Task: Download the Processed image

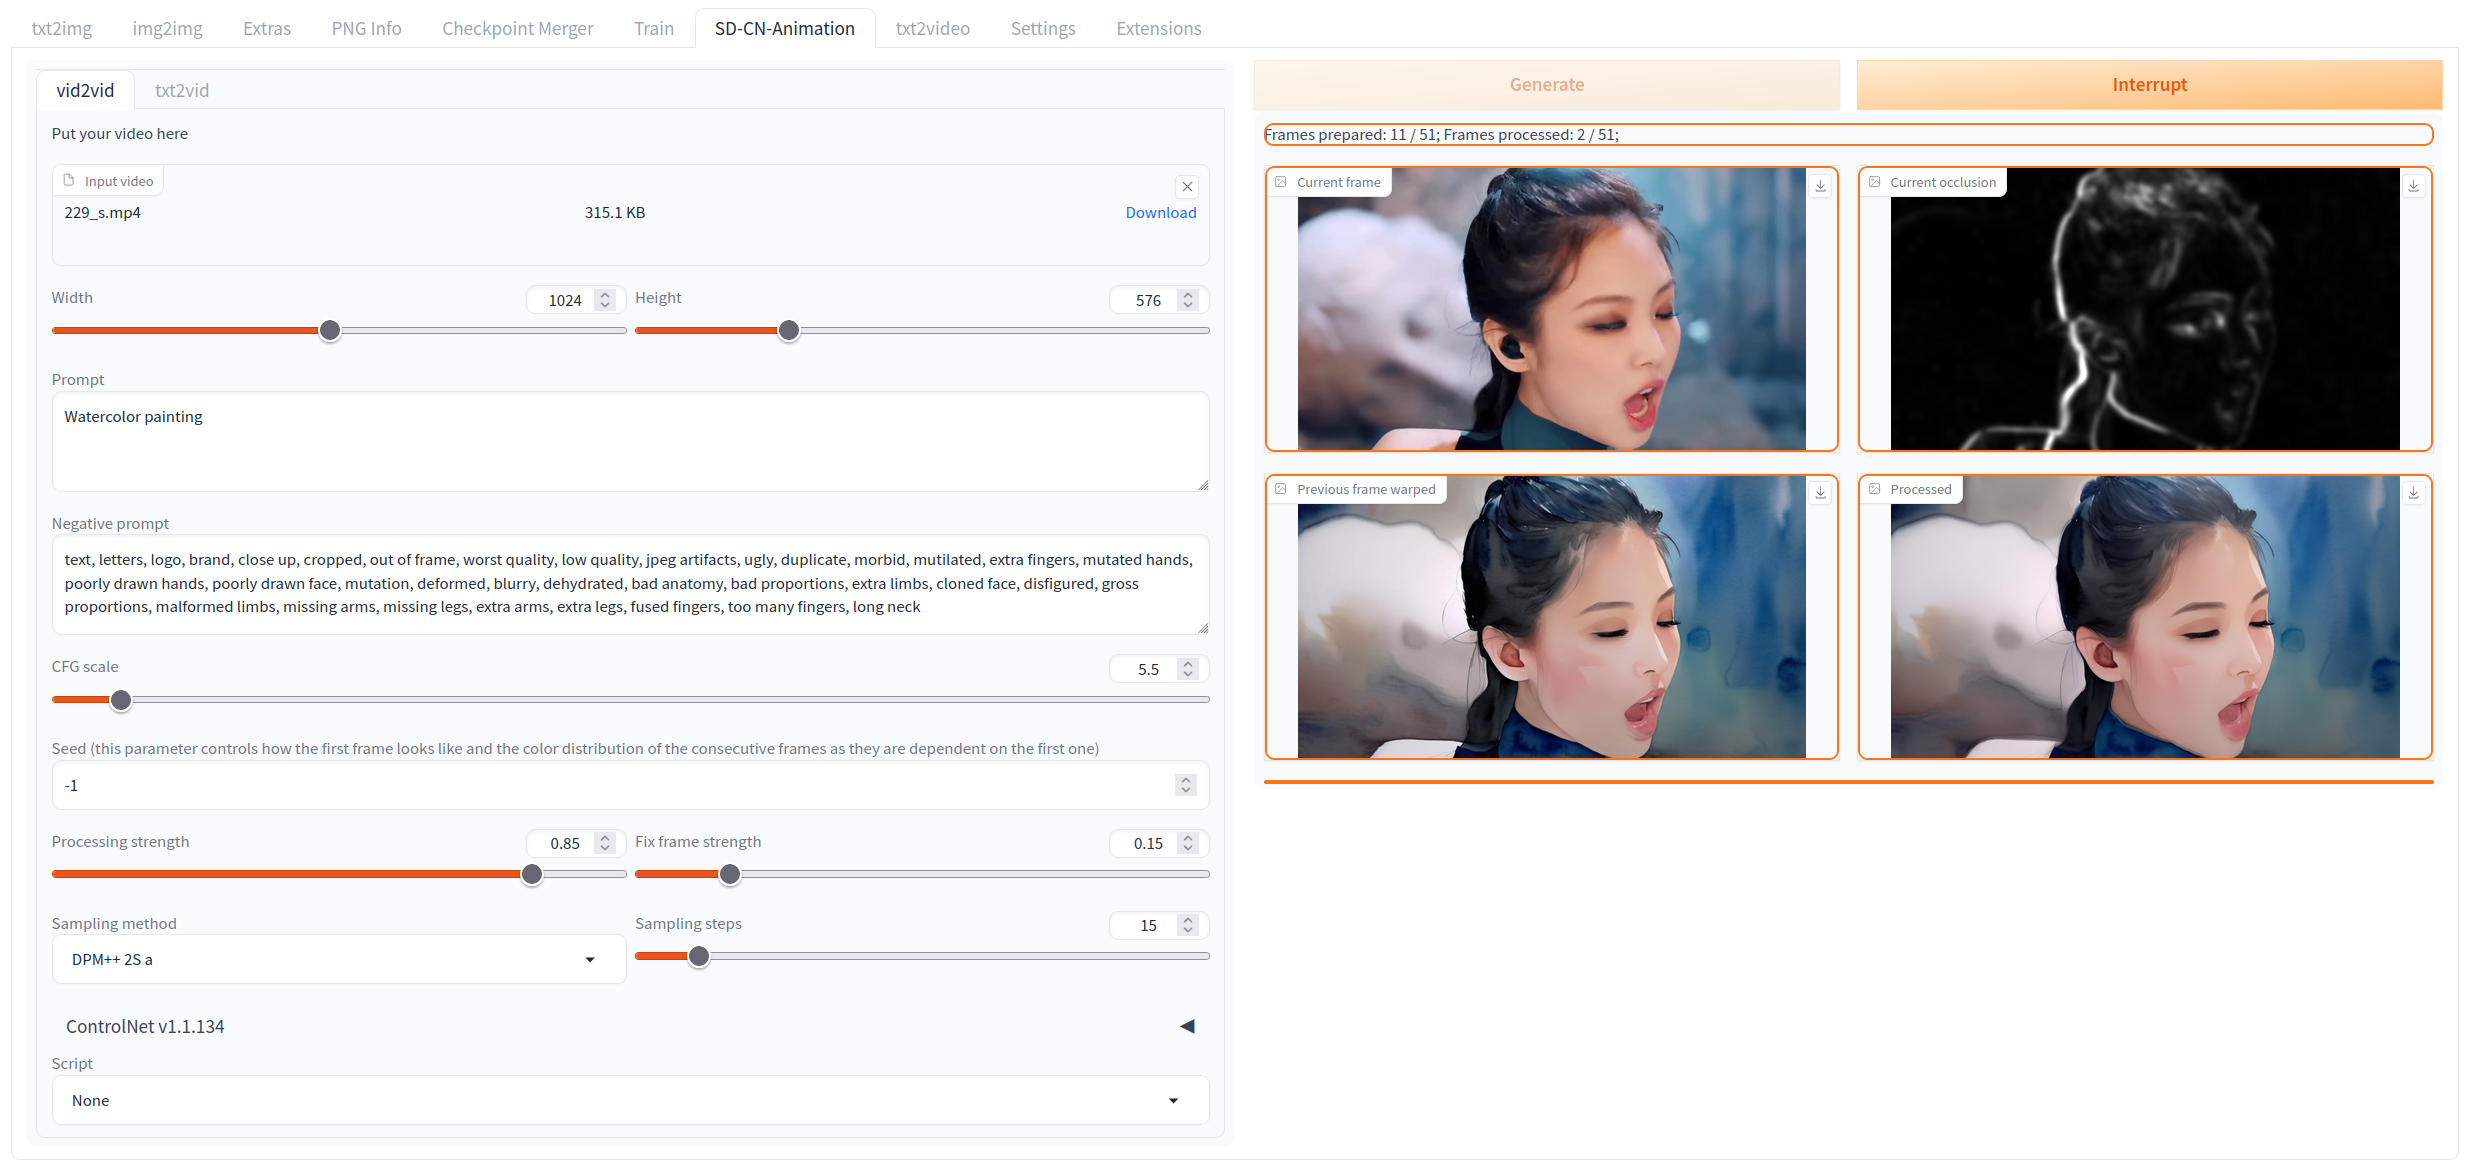Action: coord(2413,493)
